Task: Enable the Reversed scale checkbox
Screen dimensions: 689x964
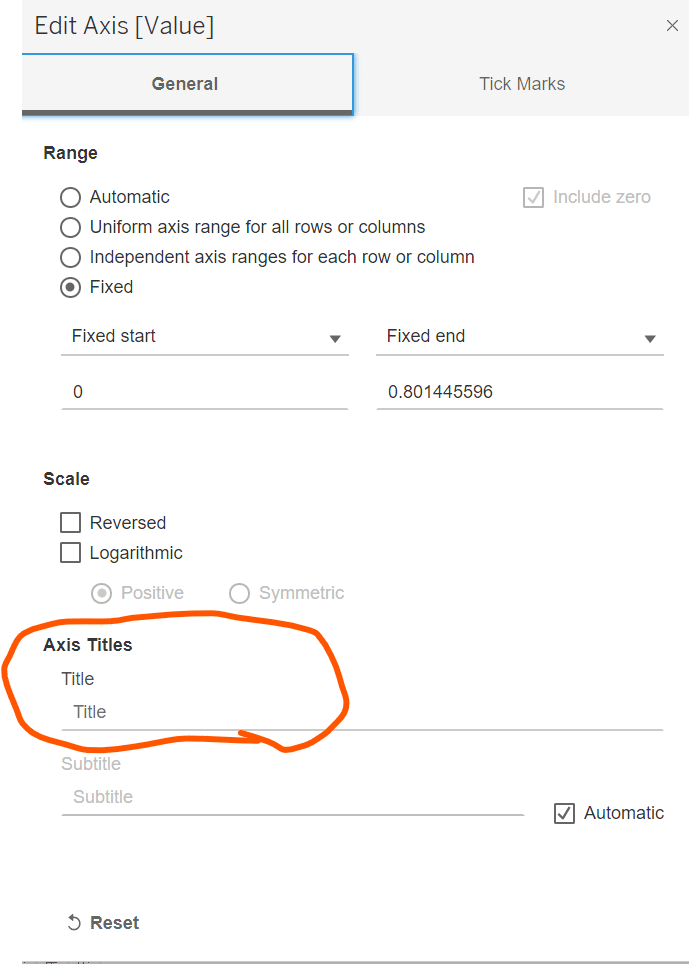Action: click(71, 523)
